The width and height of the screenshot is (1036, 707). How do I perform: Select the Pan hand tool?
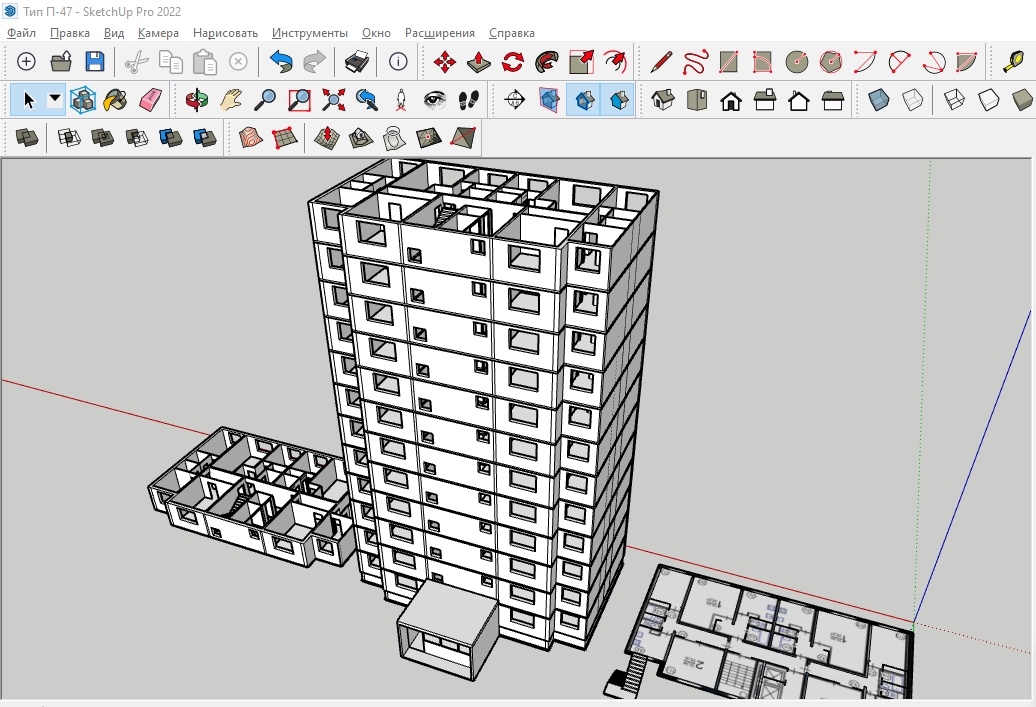[x=231, y=100]
